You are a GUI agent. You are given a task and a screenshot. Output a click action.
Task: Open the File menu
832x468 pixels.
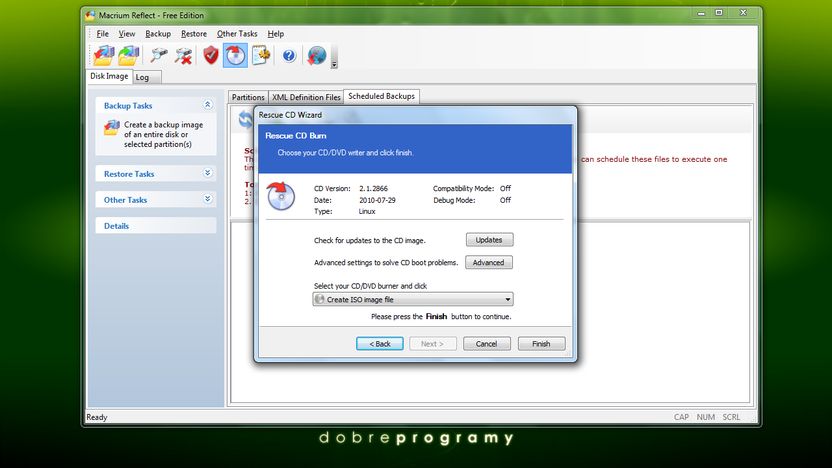tap(102, 33)
